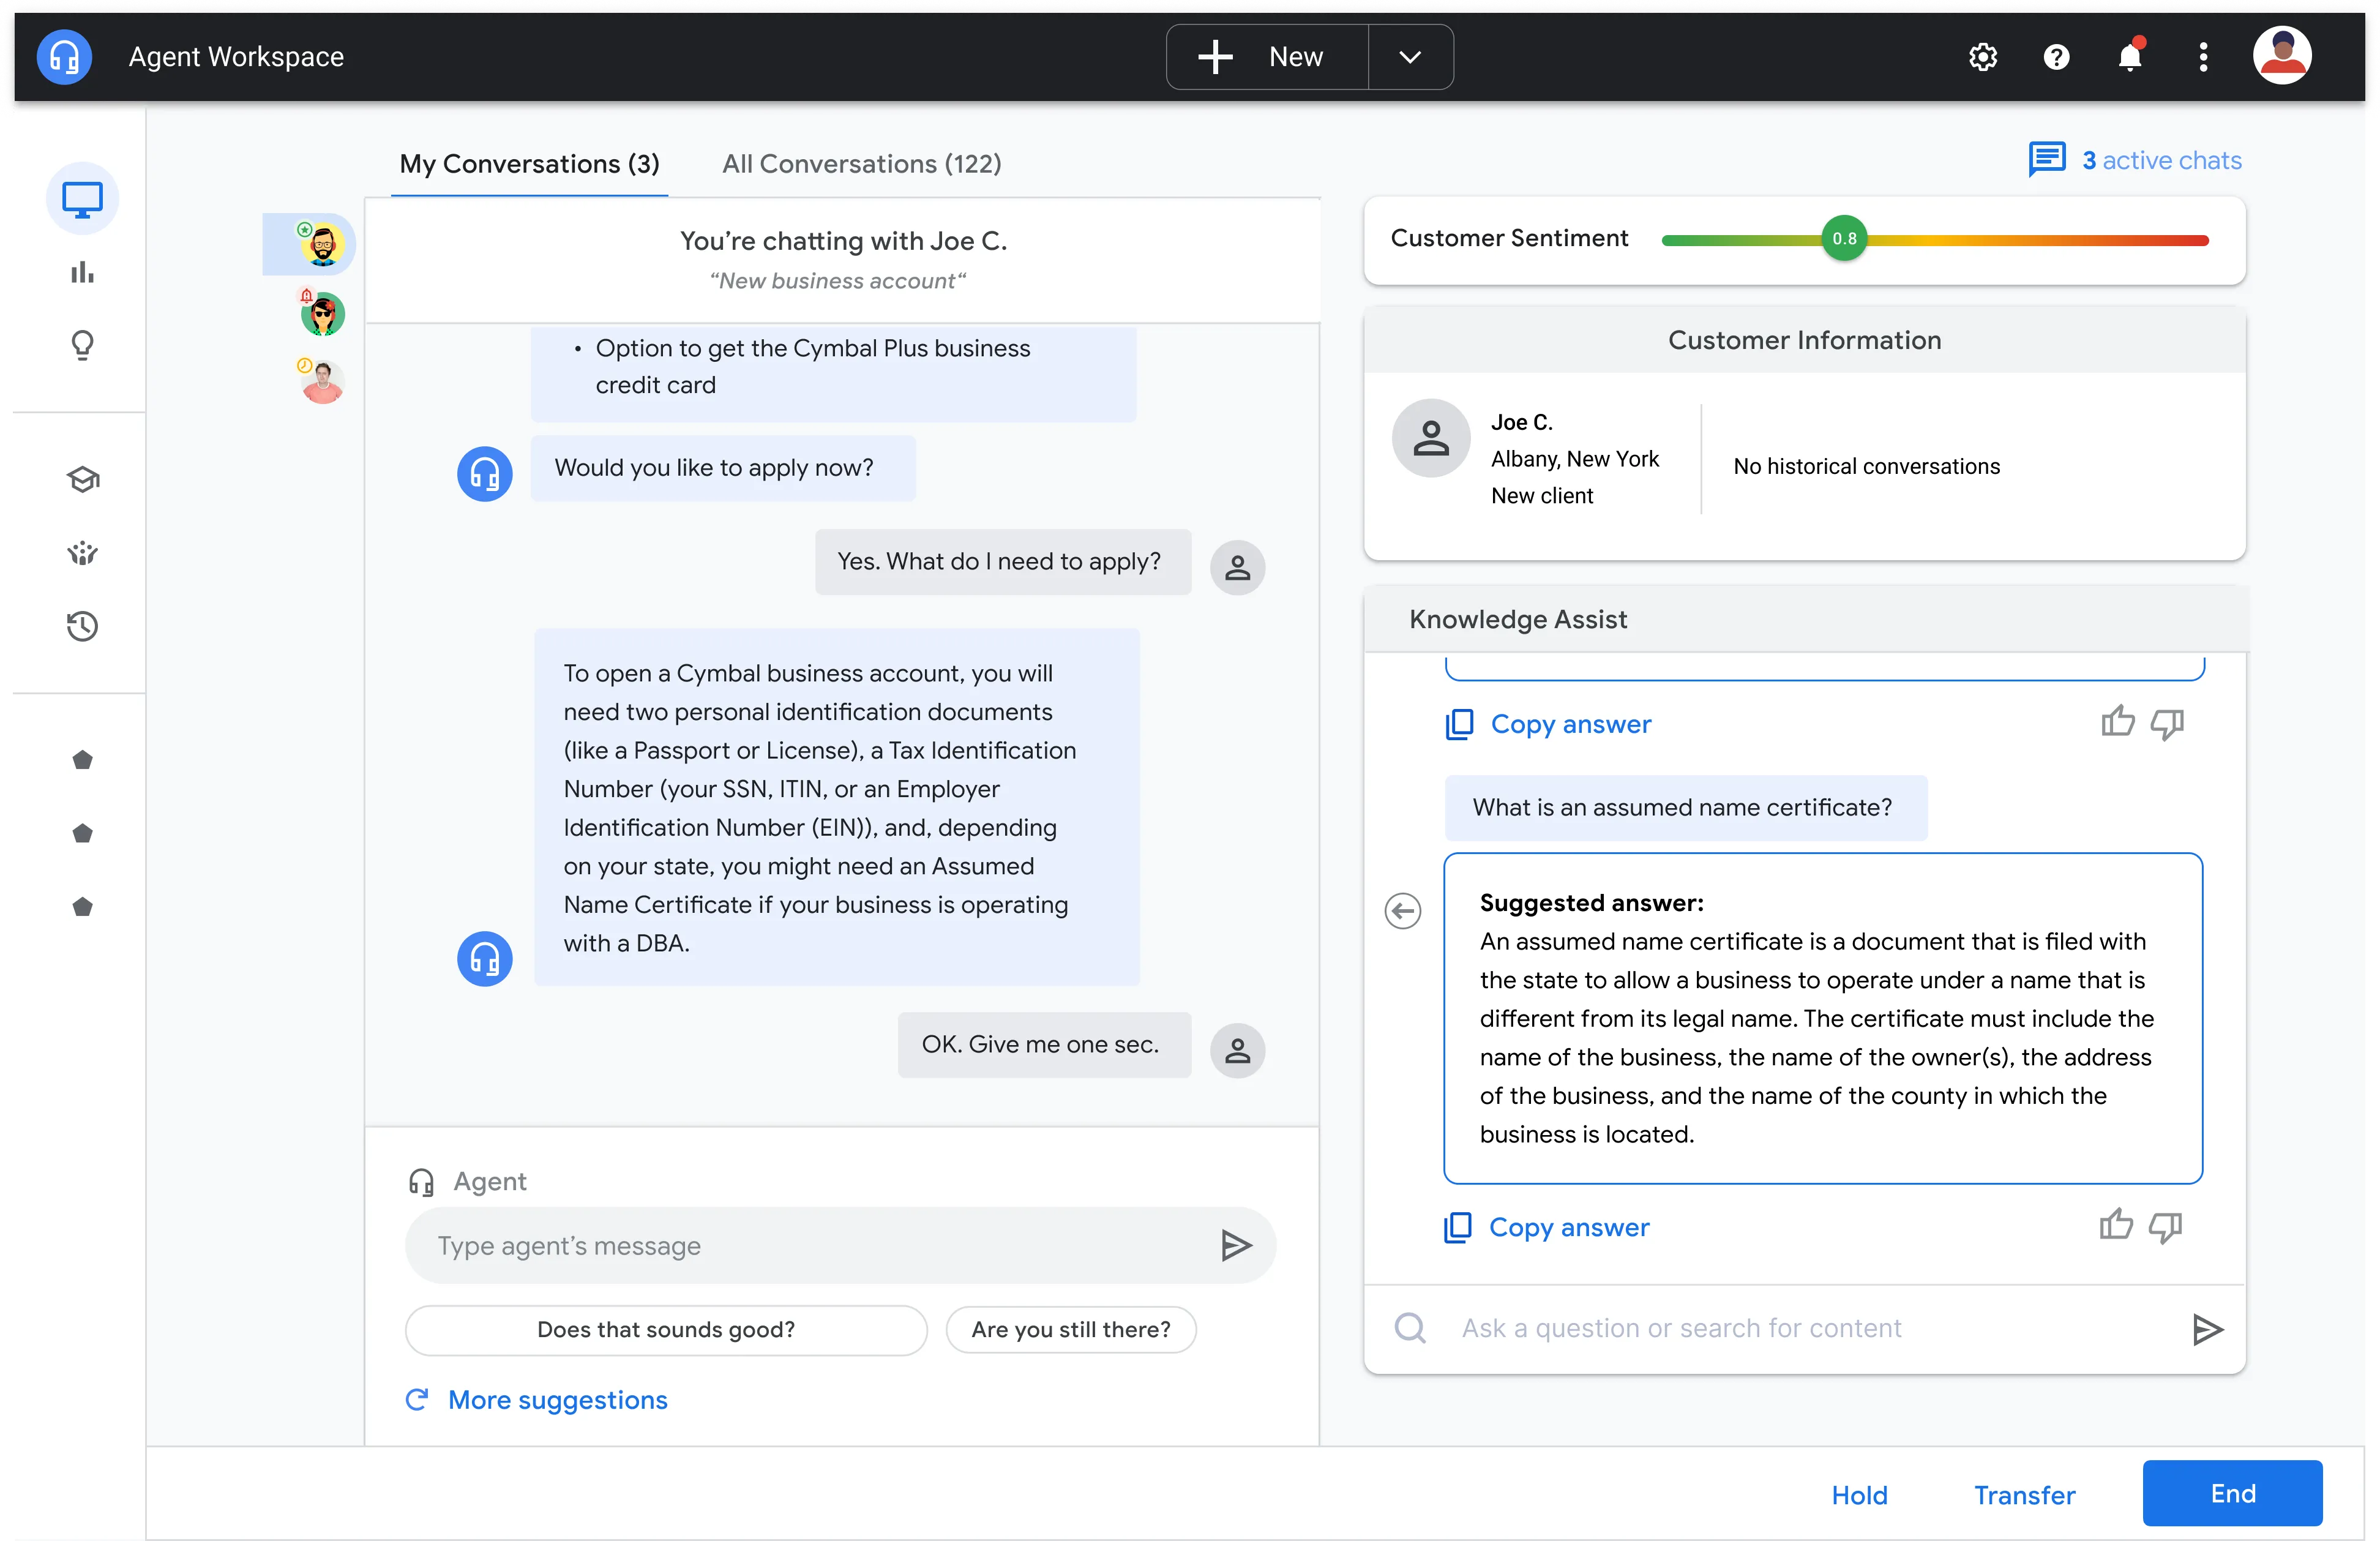Viewport: 2380px width, 1541px height.
Task: Click More suggestions link
Action: 557,1399
